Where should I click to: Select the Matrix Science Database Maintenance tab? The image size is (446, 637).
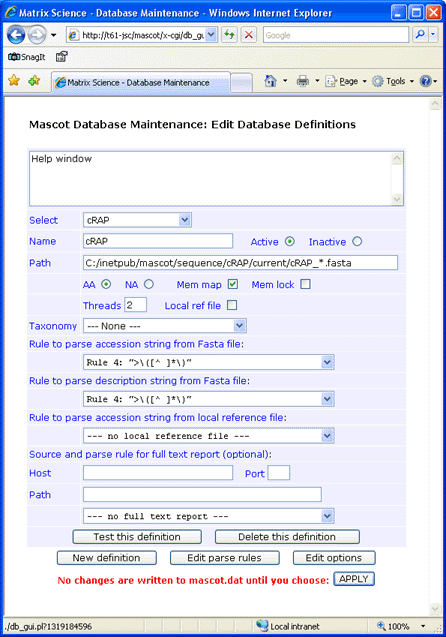pos(140,82)
